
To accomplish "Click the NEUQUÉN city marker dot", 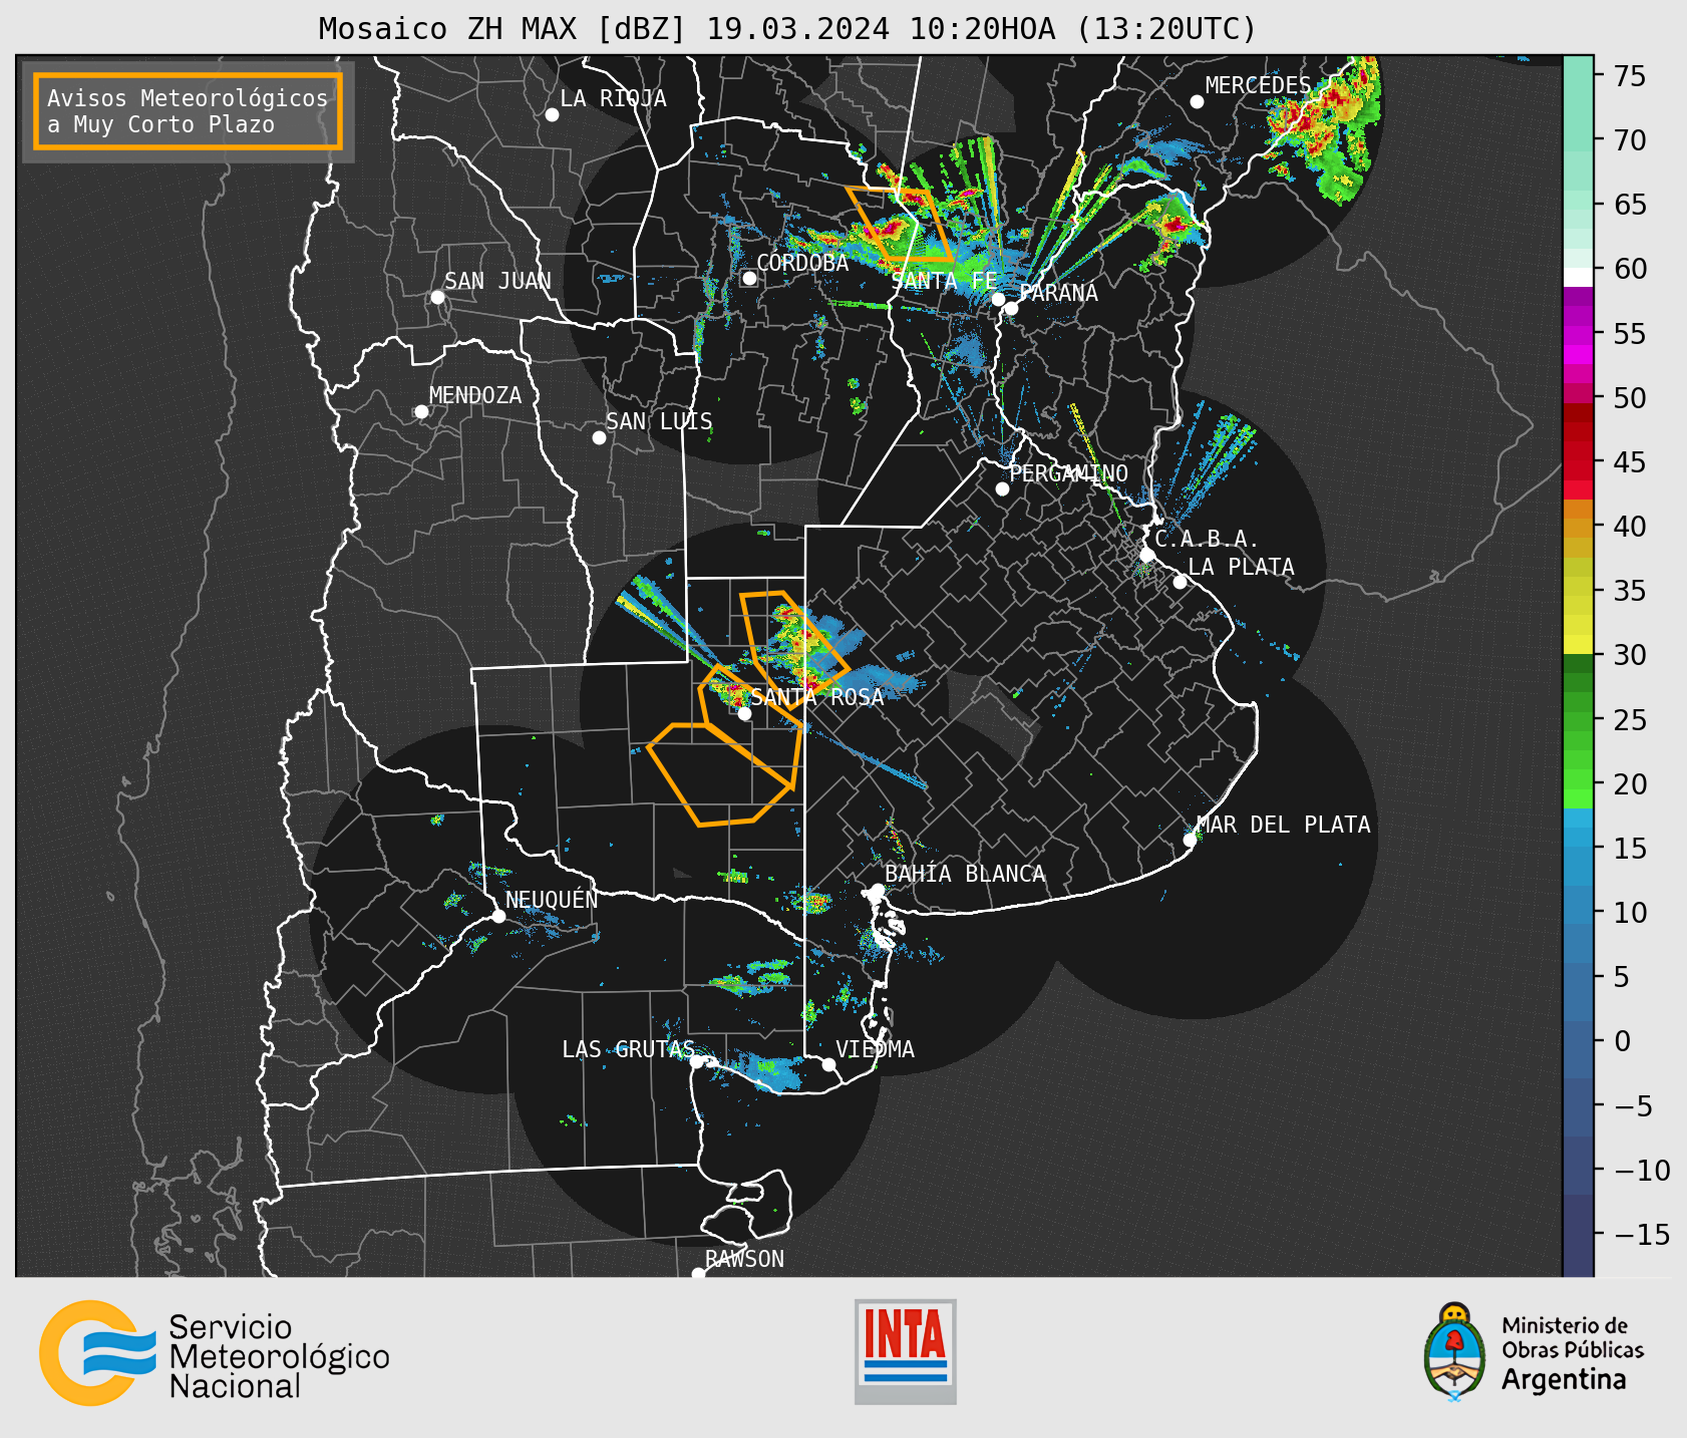I will [x=498, y=916].
